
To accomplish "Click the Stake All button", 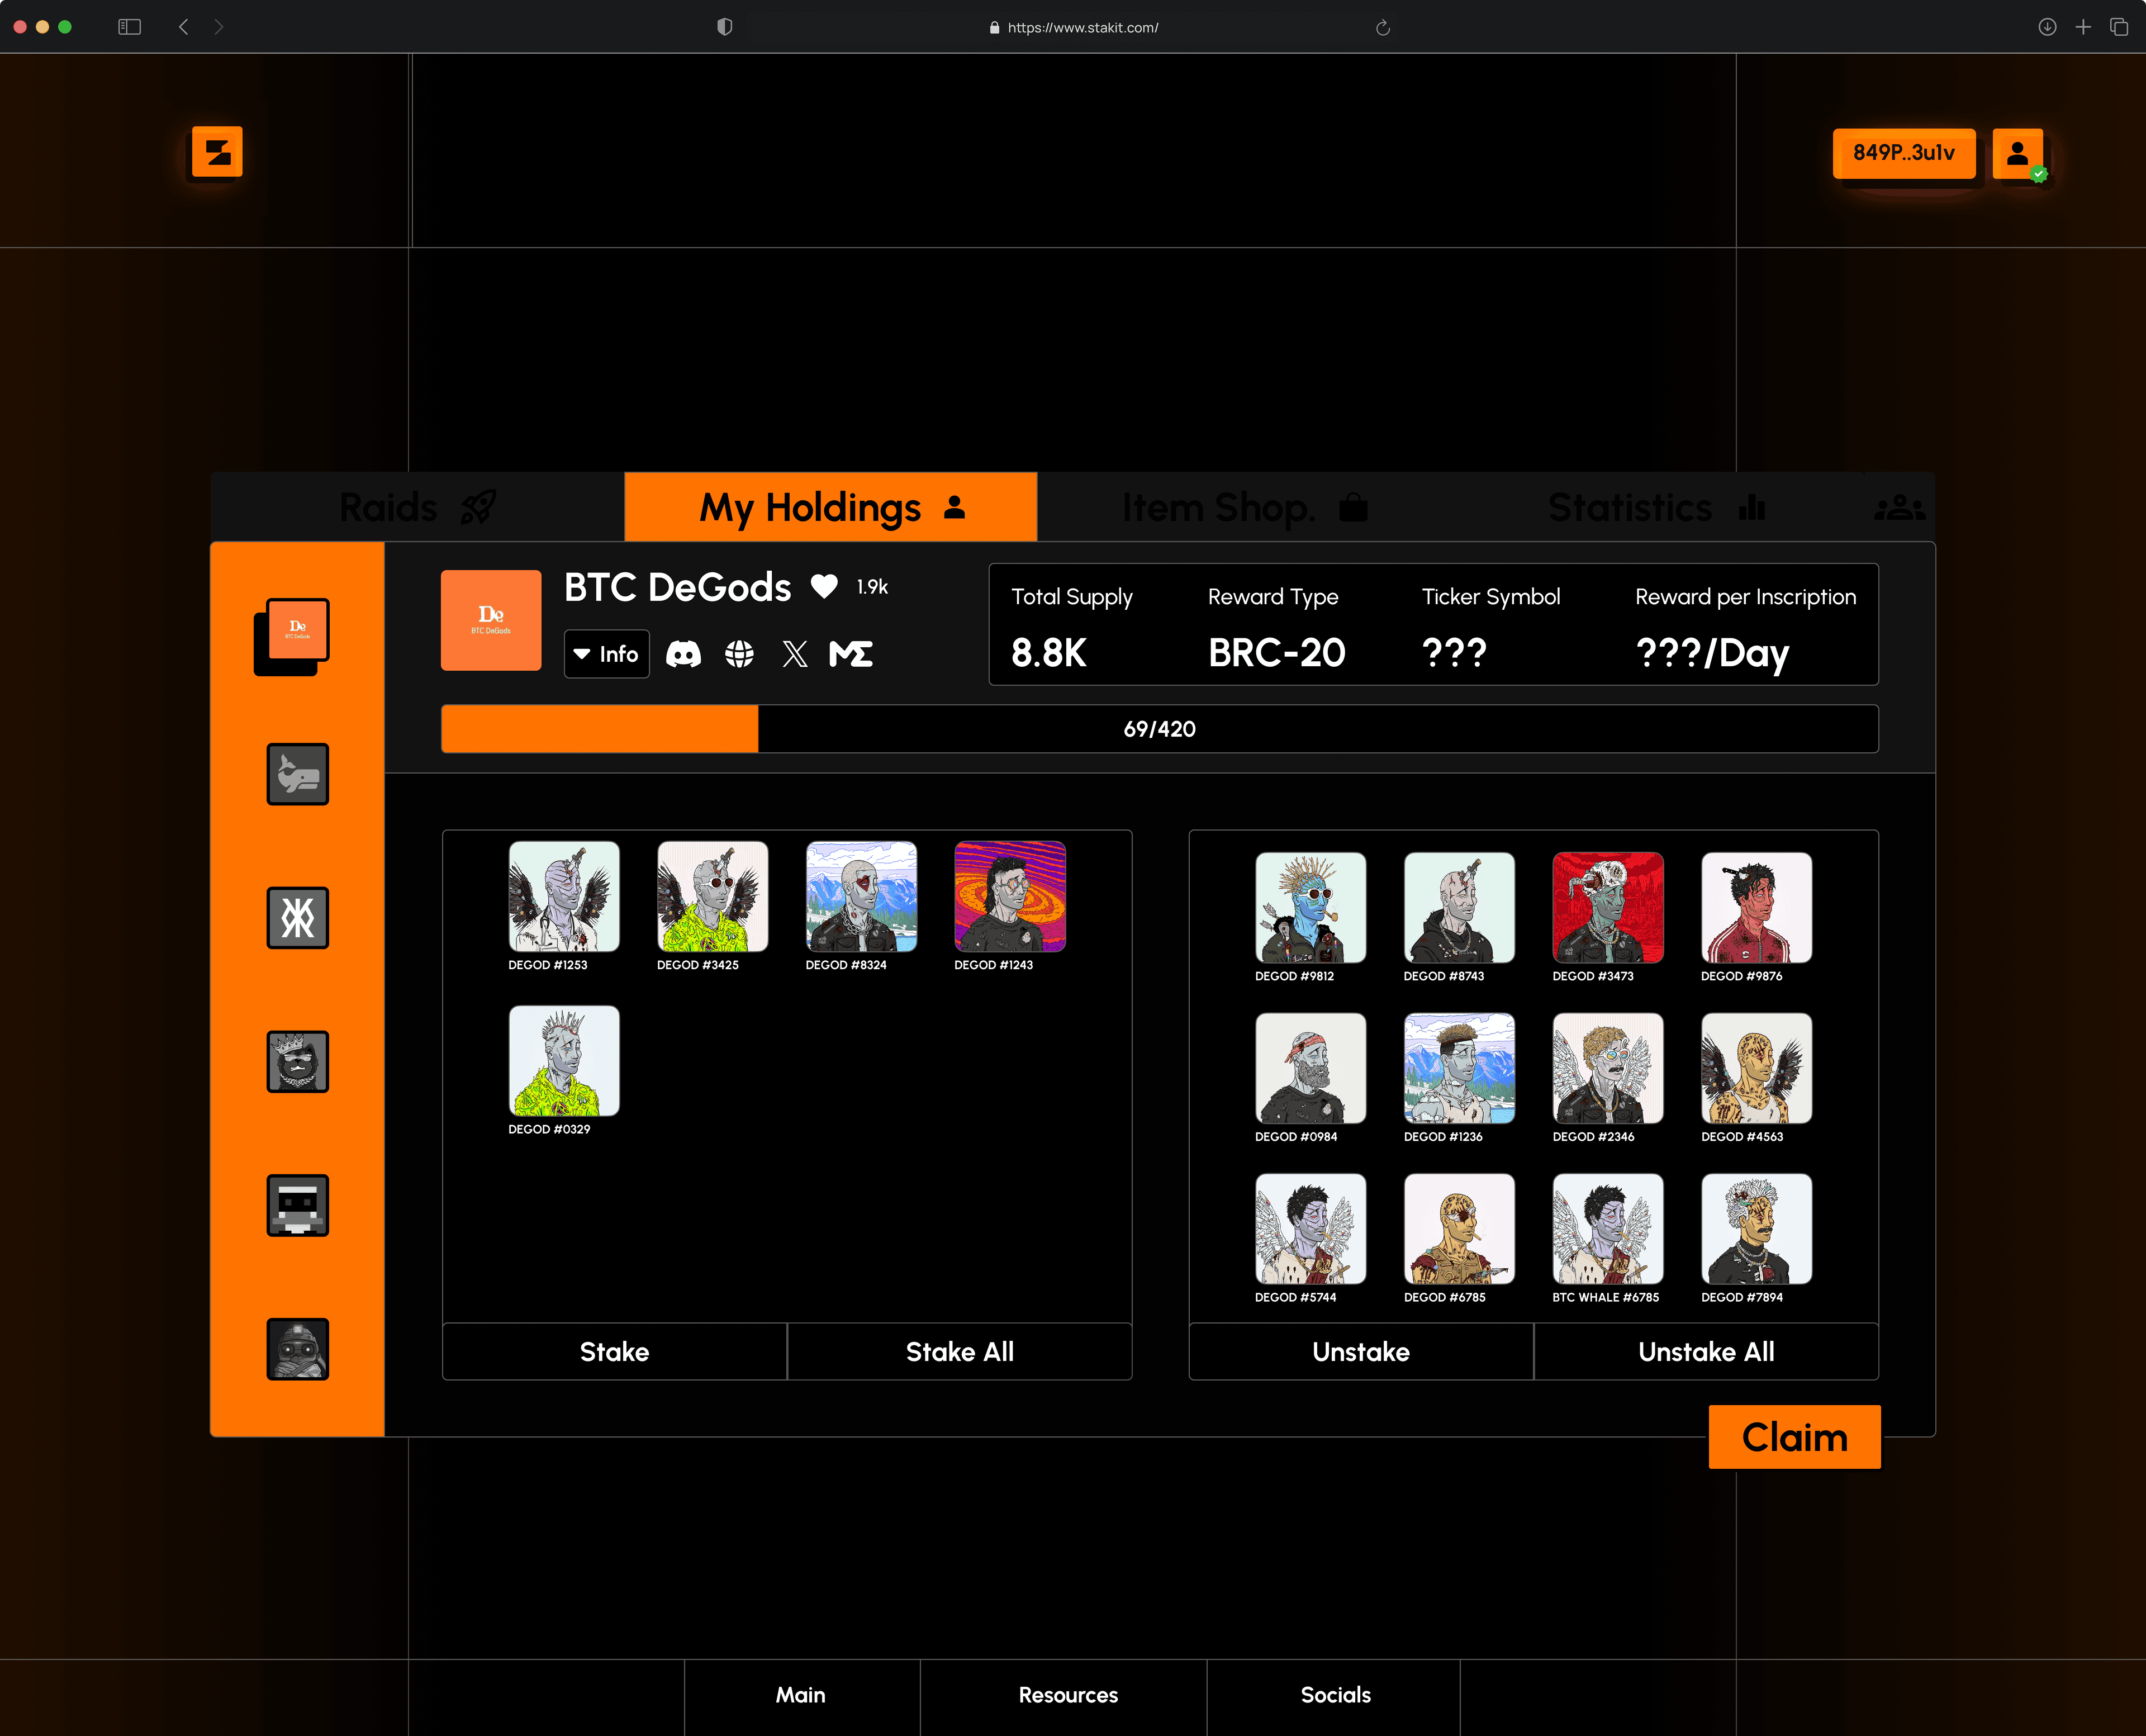I will tap(960, 1352).
